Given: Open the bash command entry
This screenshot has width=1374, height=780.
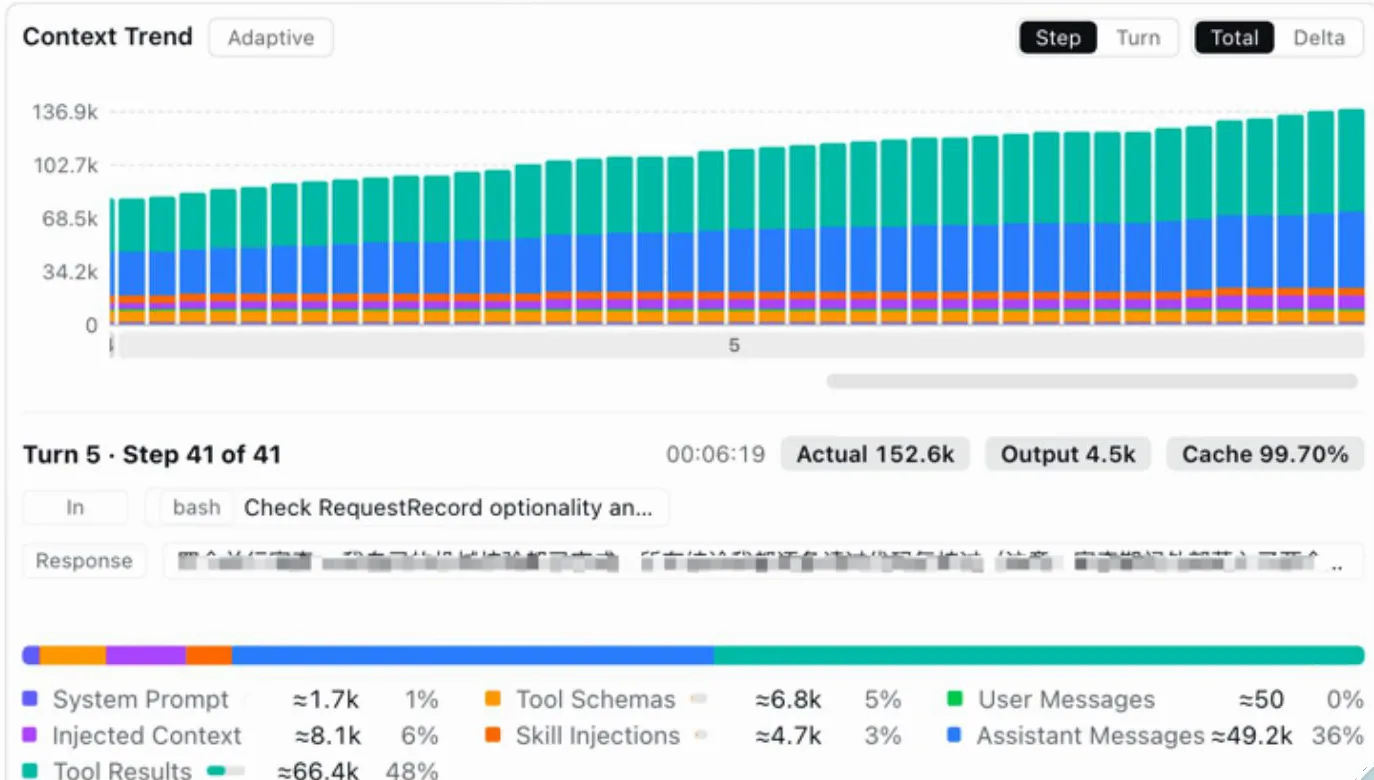Looking at the screenshot, I should (x=407, y=508).
